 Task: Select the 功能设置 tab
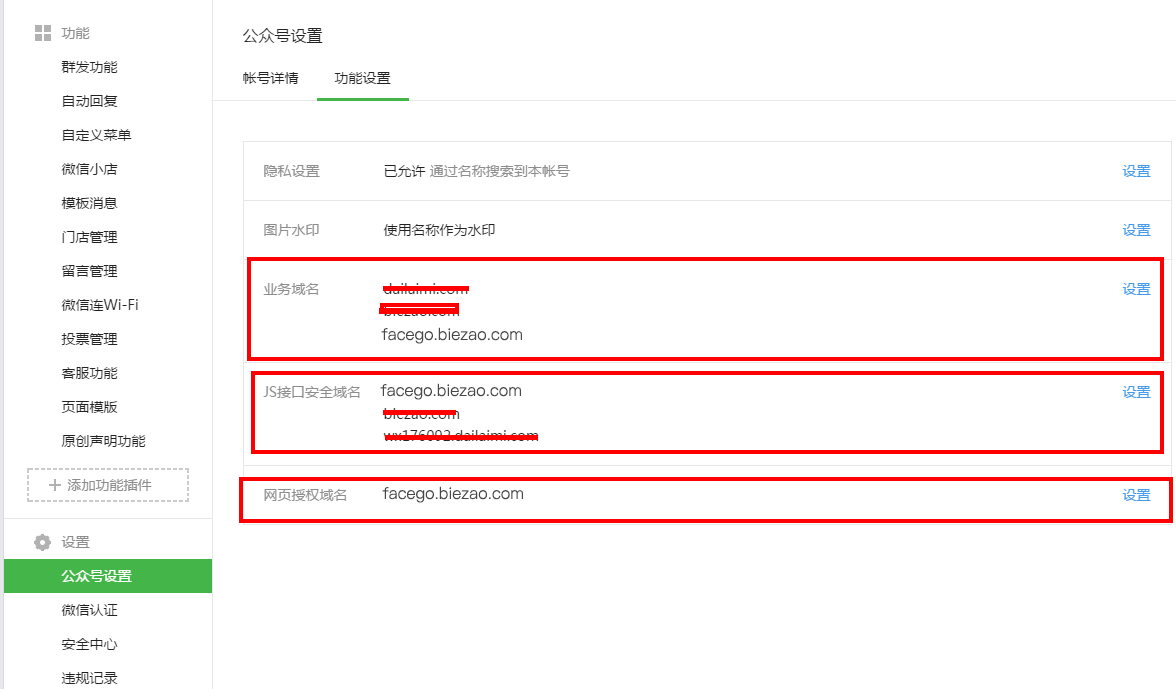point(362,78)
